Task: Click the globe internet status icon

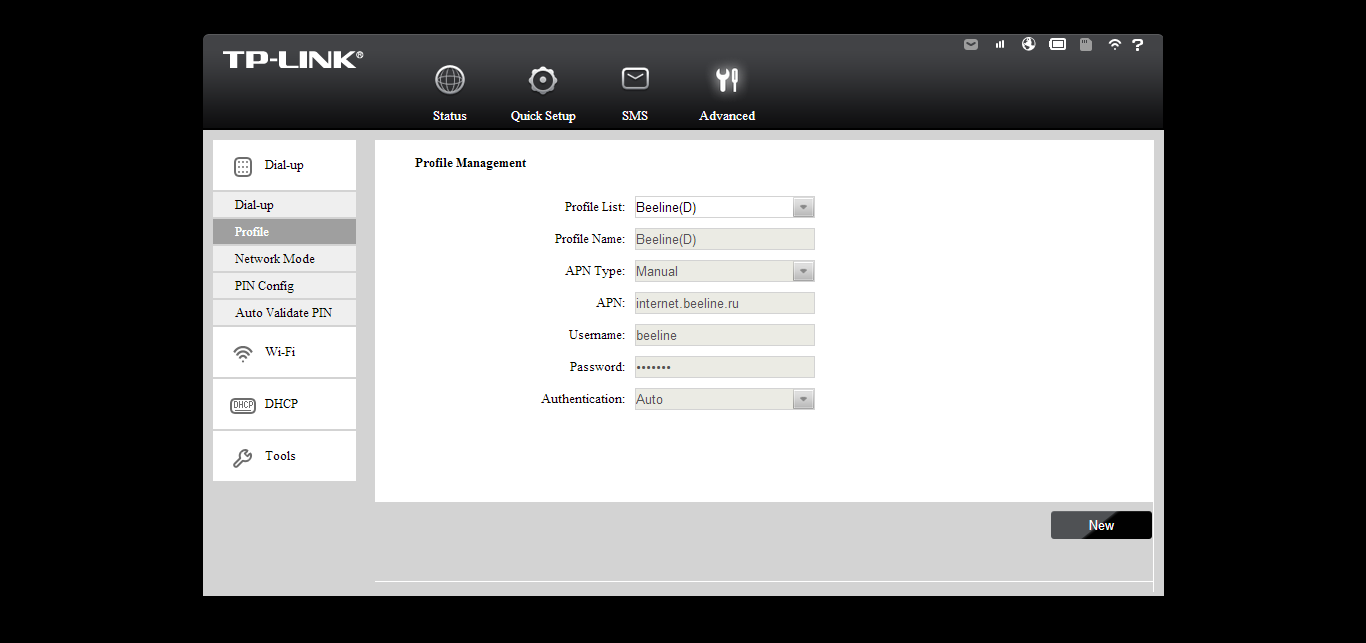Action: coord(1028,45)
